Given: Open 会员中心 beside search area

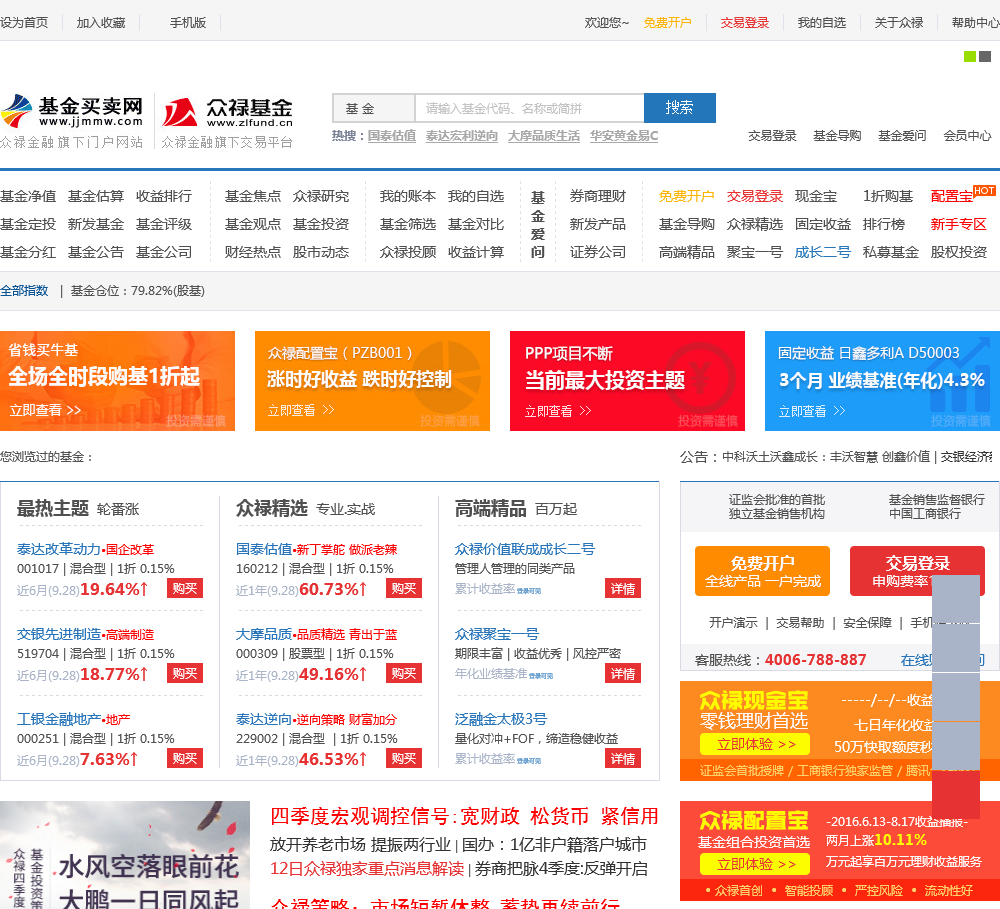Looking at the screenshot, I should pyautogui.click(x=967, y=136).
